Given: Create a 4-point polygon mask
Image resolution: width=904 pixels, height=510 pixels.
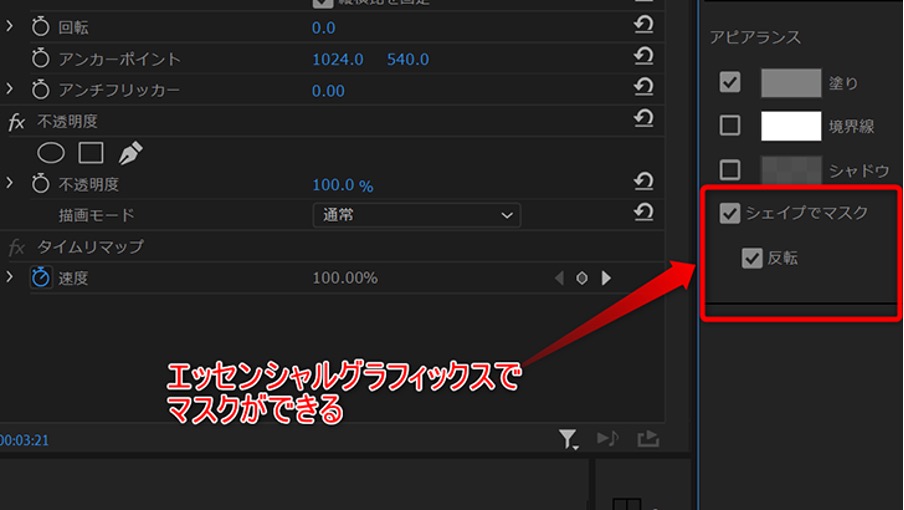Looking at the screenshot, I should pos(91,153).
